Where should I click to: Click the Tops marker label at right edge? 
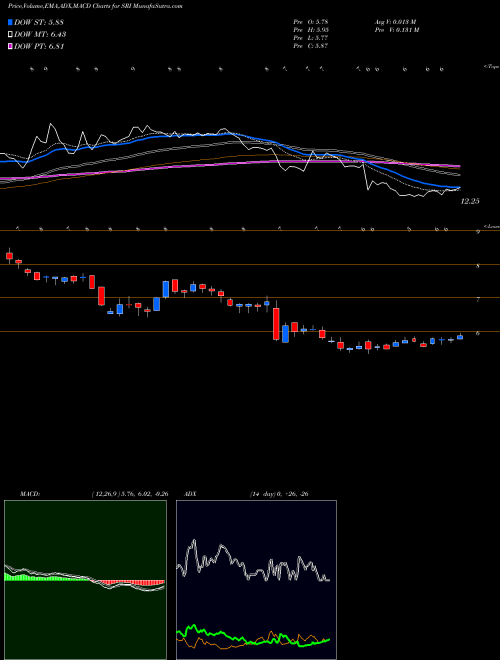coord(492,67)
